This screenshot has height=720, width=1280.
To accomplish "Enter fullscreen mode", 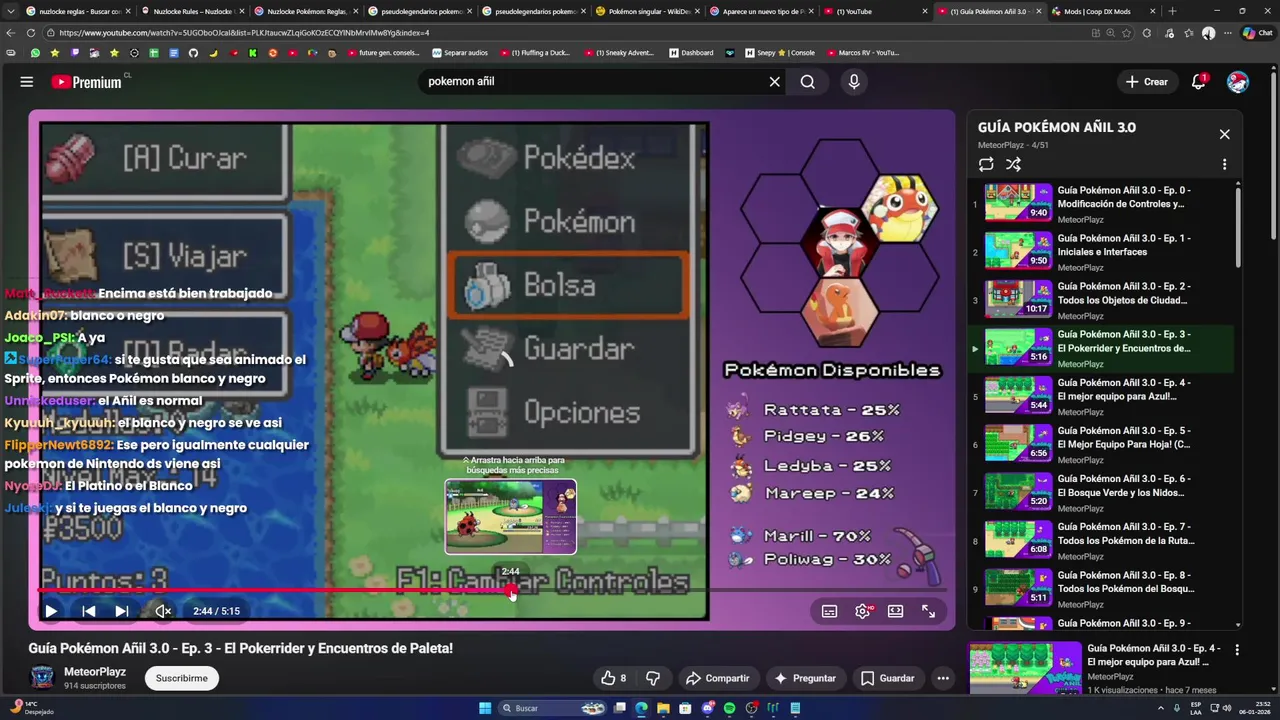I will [928, 611].
